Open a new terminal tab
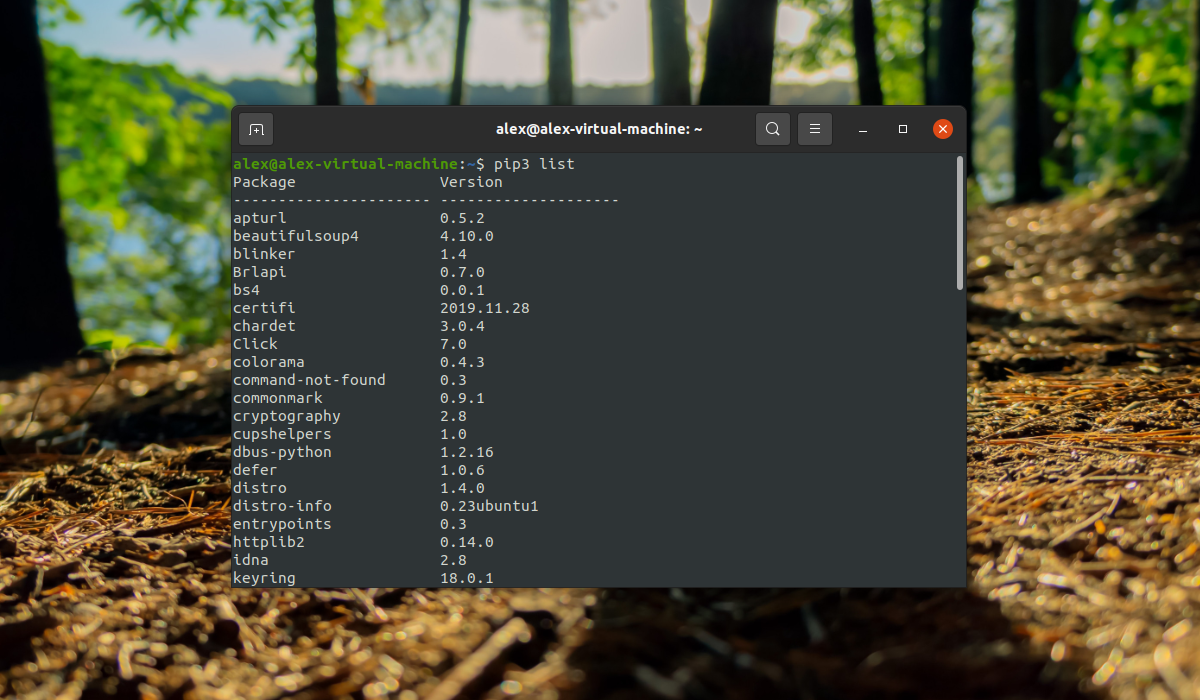Image resolution: width=1200 pixels, height=700 pixels. click(x=256, y=129)
